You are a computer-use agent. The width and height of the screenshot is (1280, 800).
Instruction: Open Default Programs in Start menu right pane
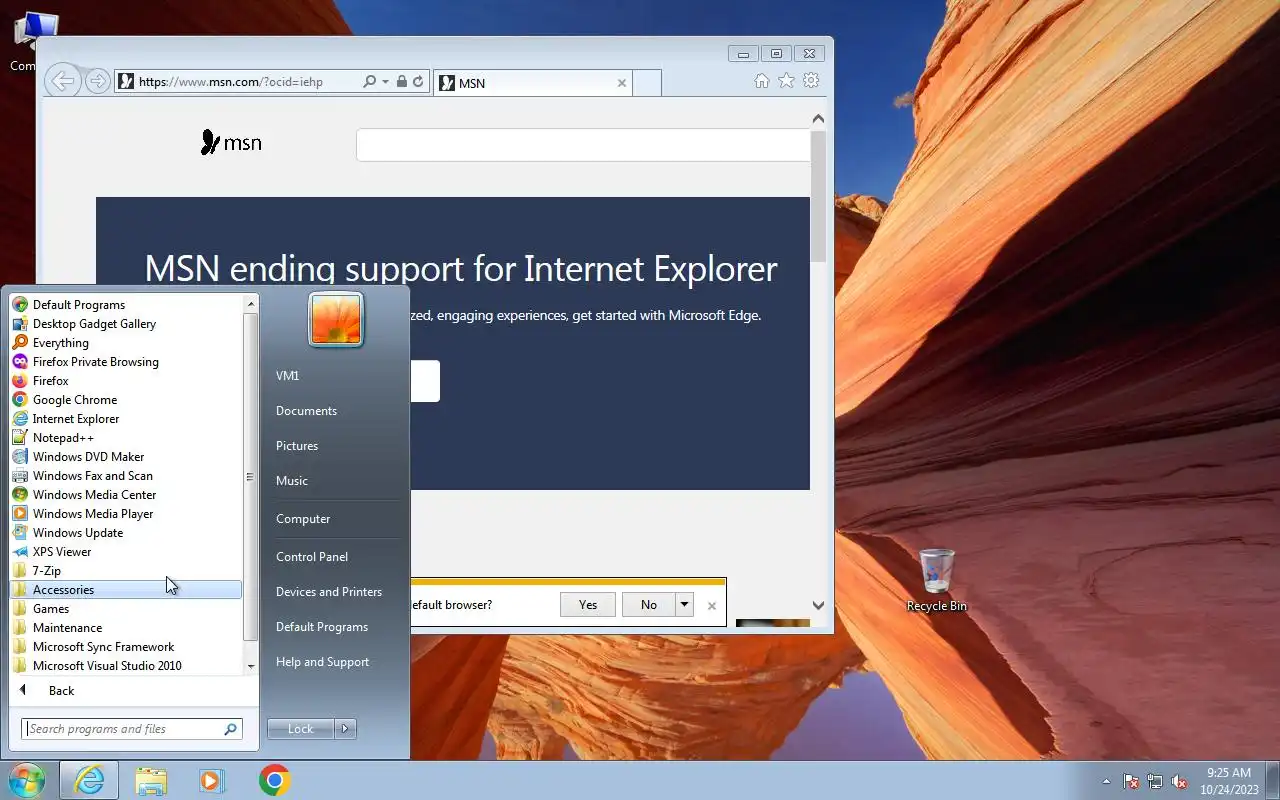click(x=335, y=627)
